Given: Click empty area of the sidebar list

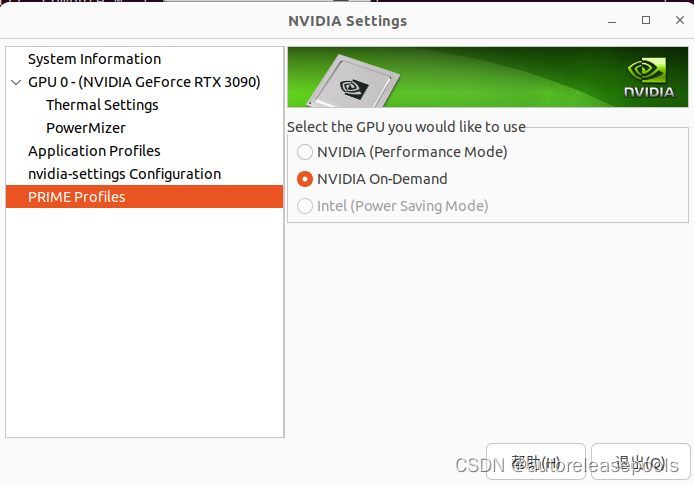Looking at the screenshot, I should tap(144, 323).
